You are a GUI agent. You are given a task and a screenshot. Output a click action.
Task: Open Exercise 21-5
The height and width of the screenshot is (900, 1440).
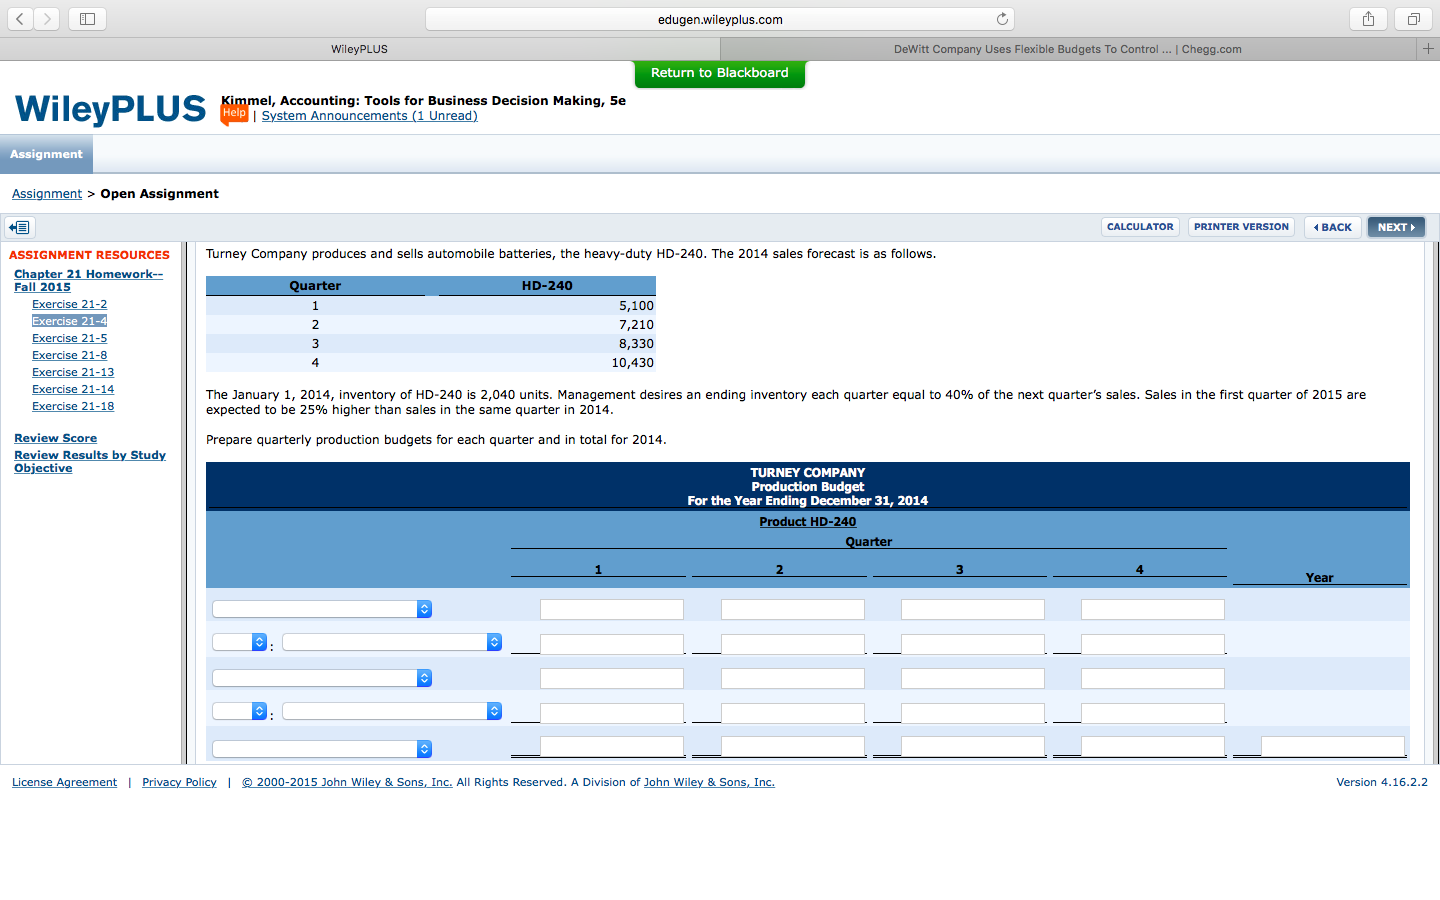(x=69, y=338)
